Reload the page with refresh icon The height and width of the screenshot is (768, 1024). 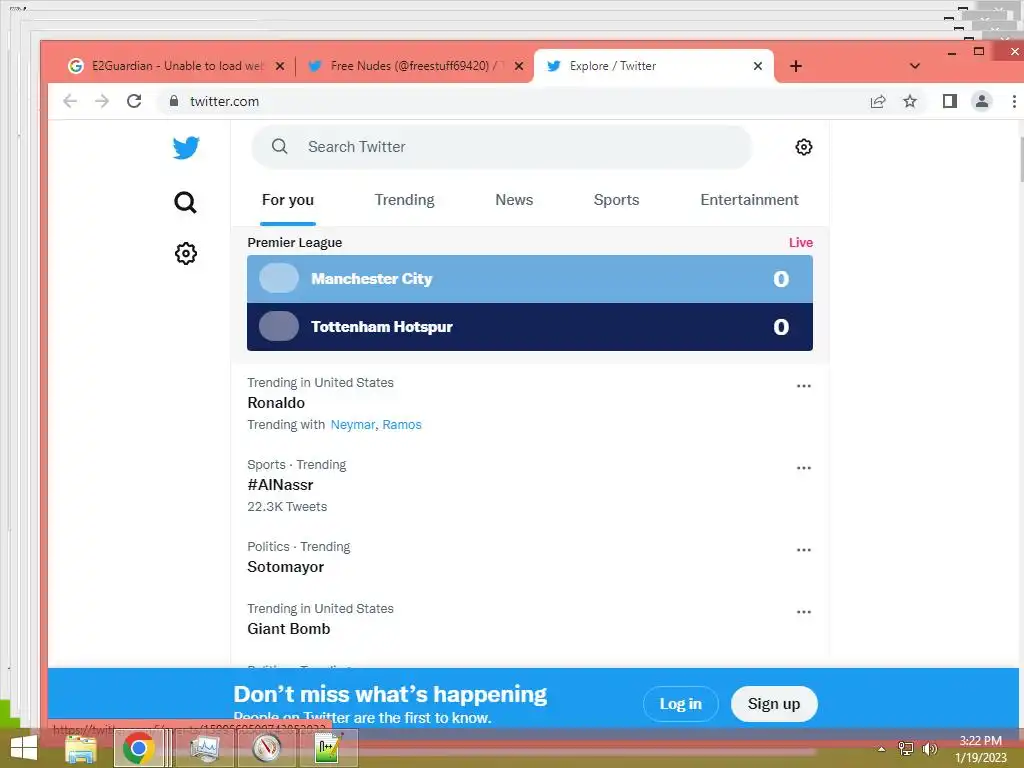(x=134, y=101)
